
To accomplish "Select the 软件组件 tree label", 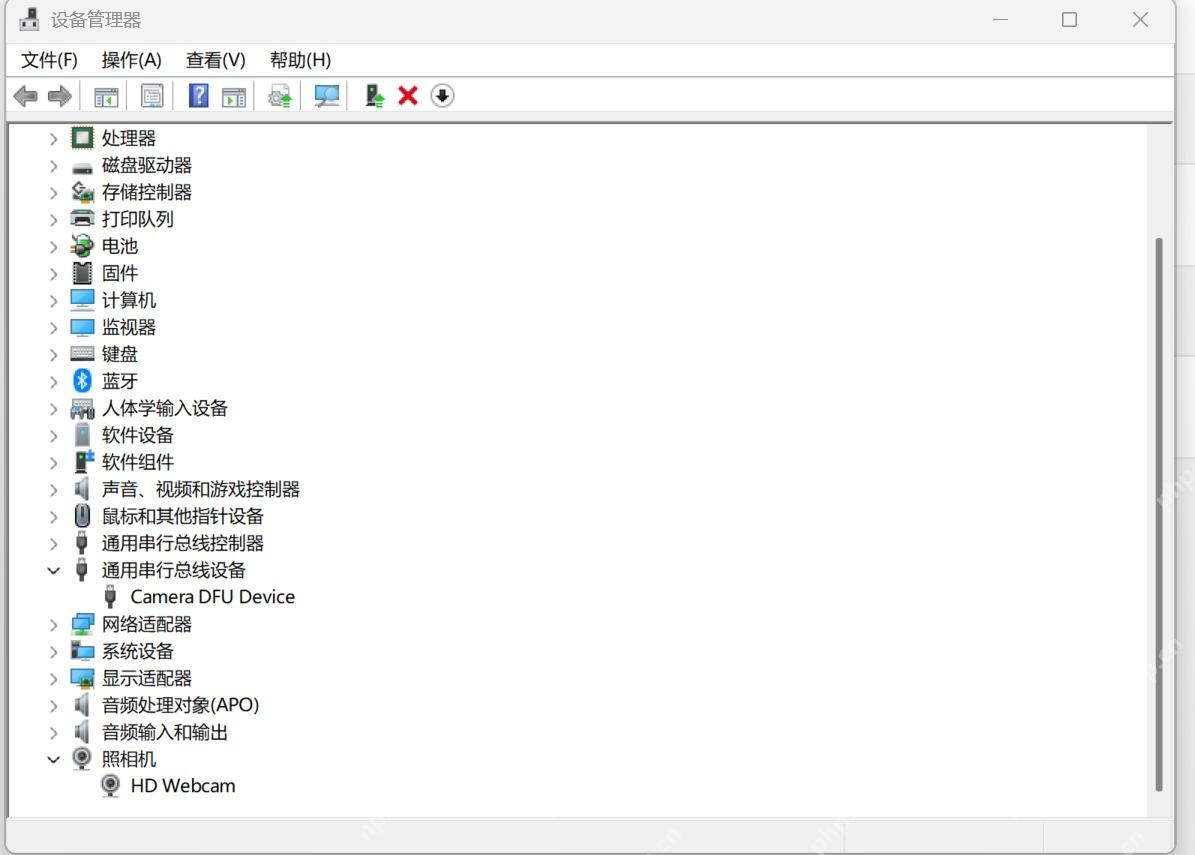I will pyautogui.click(x=138, y=462).
